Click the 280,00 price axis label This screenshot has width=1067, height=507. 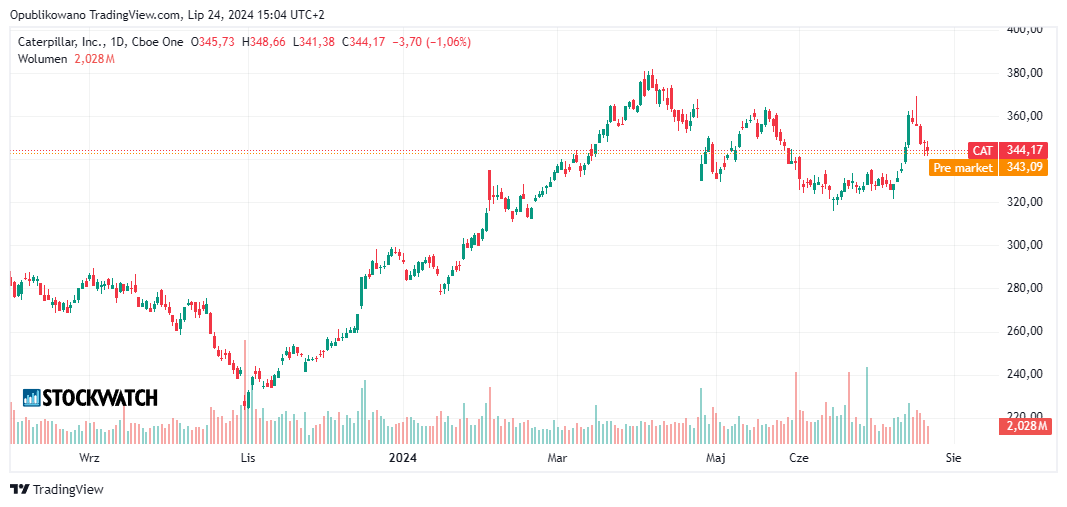coord(1025,288)
